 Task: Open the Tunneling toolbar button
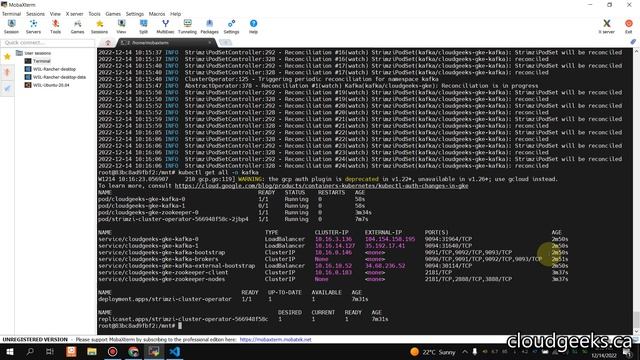tap(187, 27)
